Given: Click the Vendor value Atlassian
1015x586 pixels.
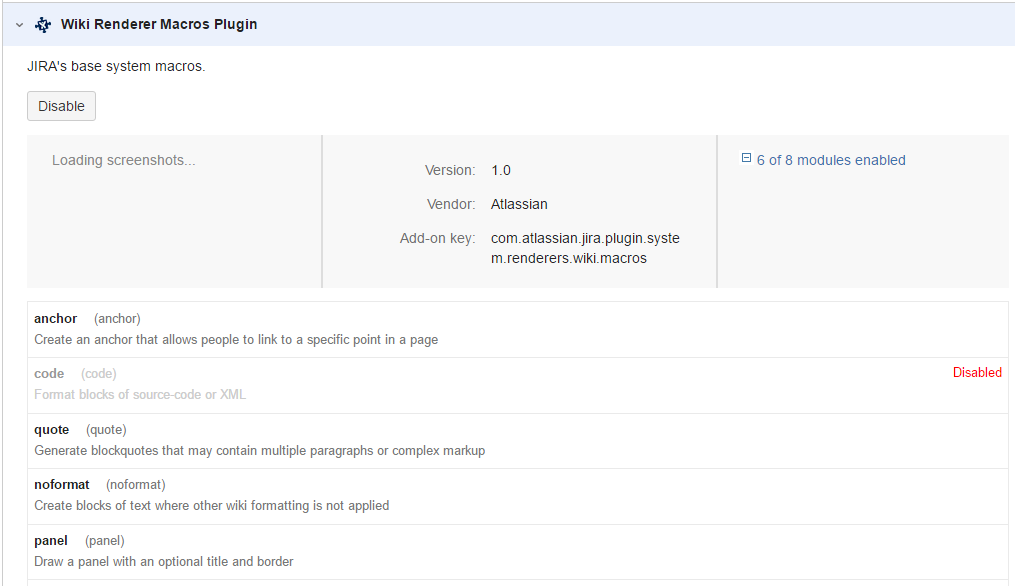Looking at the screenshot, I should pos(519,204).
